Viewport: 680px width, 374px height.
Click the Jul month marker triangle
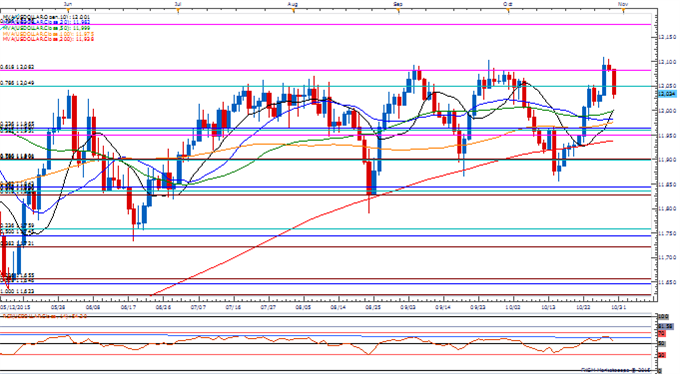click(177, 11)
